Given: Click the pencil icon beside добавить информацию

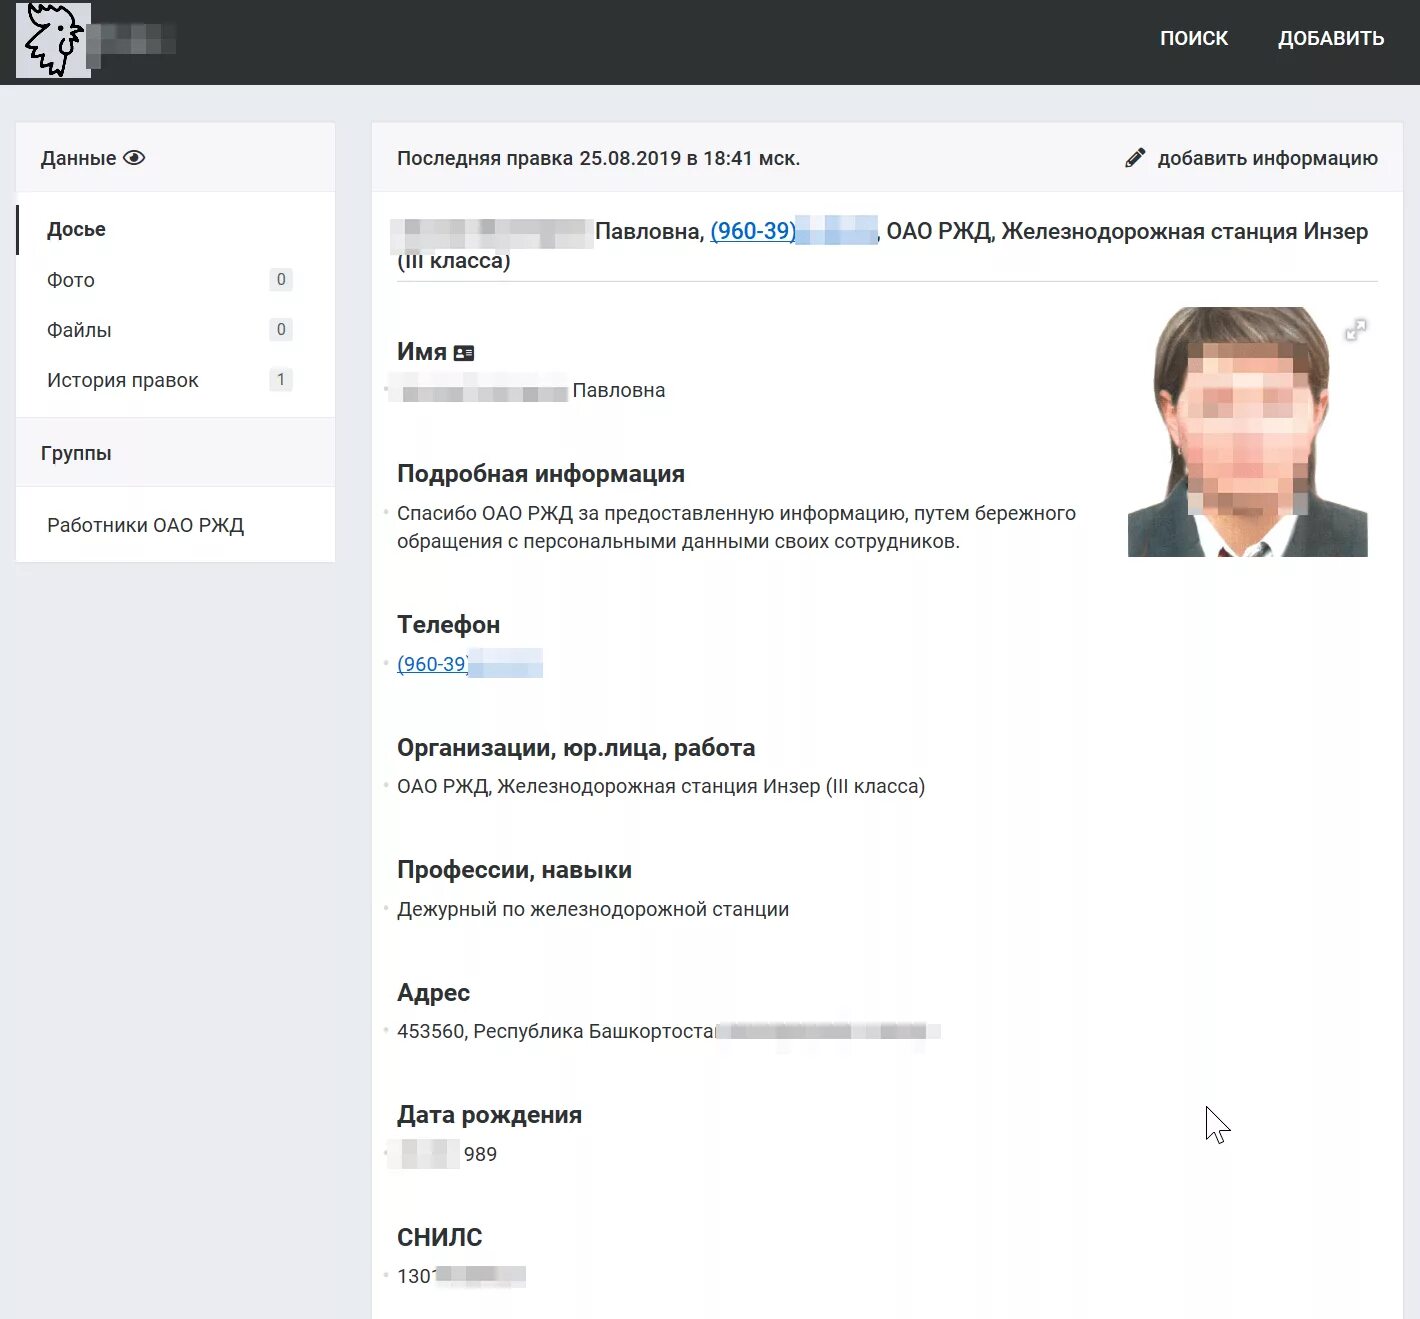Looking at the screenshot, I should 1135,158.
